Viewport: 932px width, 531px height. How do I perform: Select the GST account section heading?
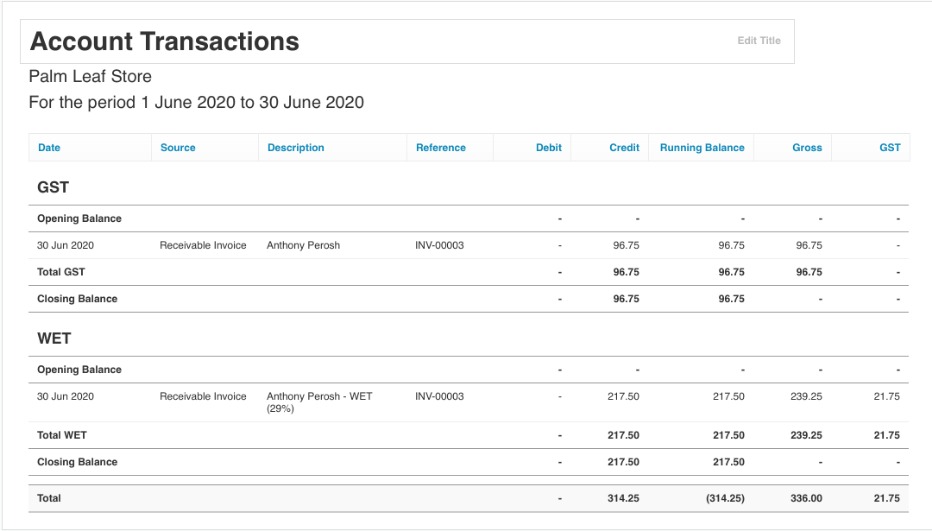tap(53, 188)
